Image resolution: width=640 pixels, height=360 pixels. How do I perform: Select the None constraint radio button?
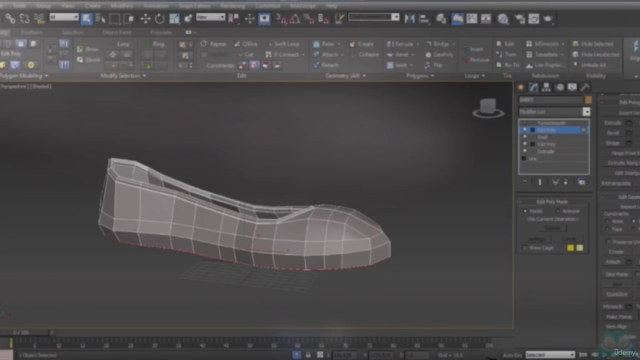(x=608, y=221)
